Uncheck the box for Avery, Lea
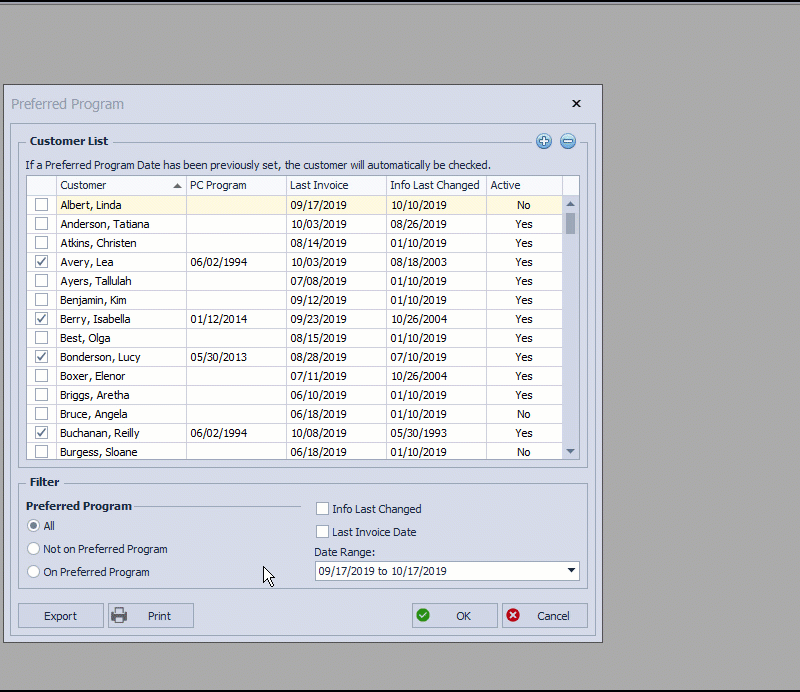Viewport: 800px width, 692px height. tap(41, 262)
